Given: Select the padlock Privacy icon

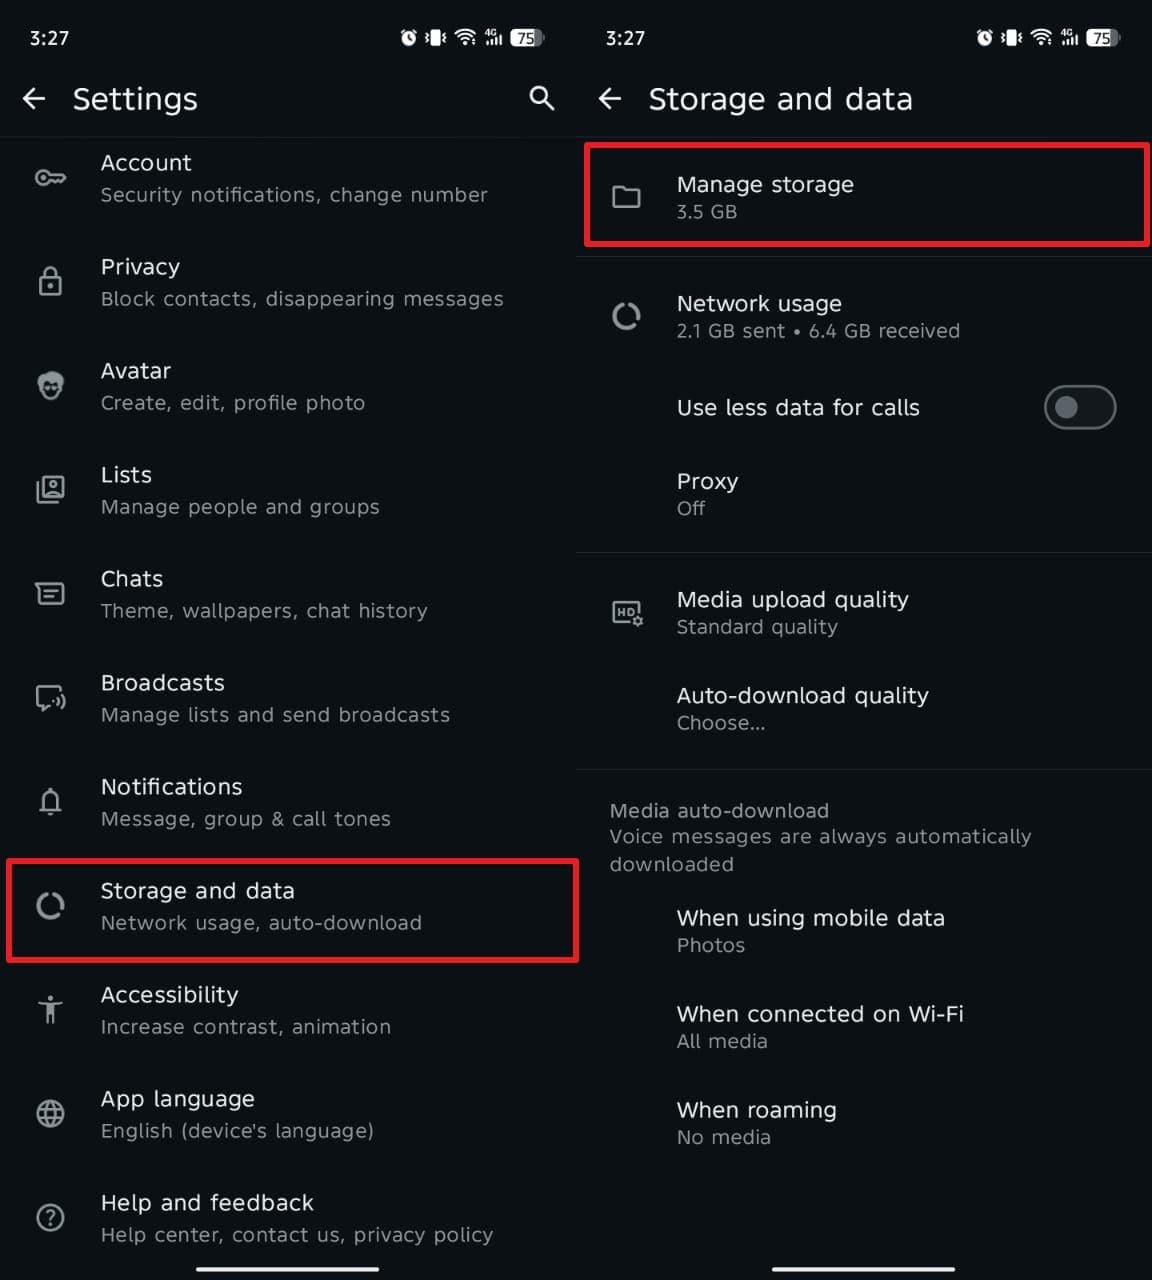Looking at the screenshot, I should pyautogui.click(x=50, y=281).
